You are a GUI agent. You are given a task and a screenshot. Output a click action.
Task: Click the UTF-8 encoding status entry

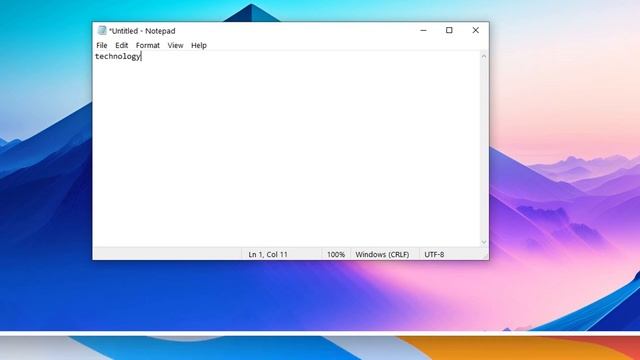pyautogui.click(x=434, y=254)
